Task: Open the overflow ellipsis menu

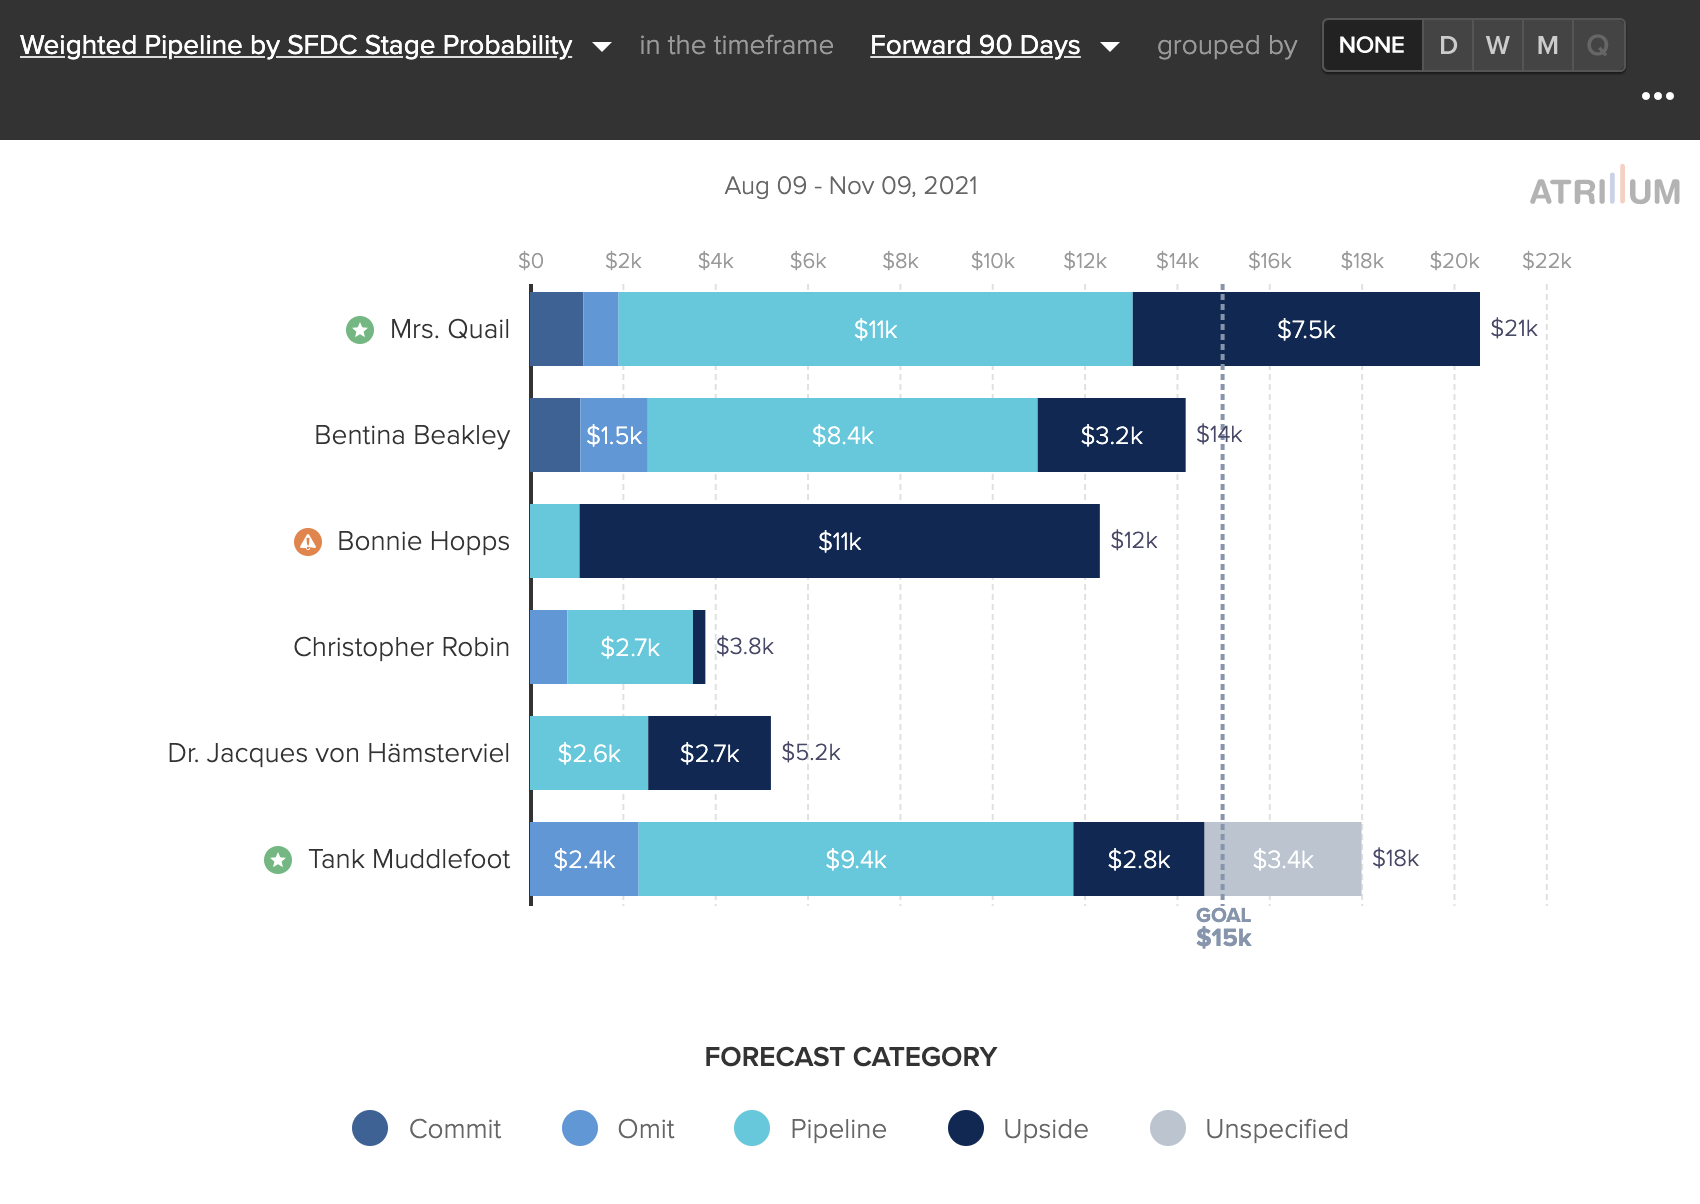Action: click(x=1658, y=96)
